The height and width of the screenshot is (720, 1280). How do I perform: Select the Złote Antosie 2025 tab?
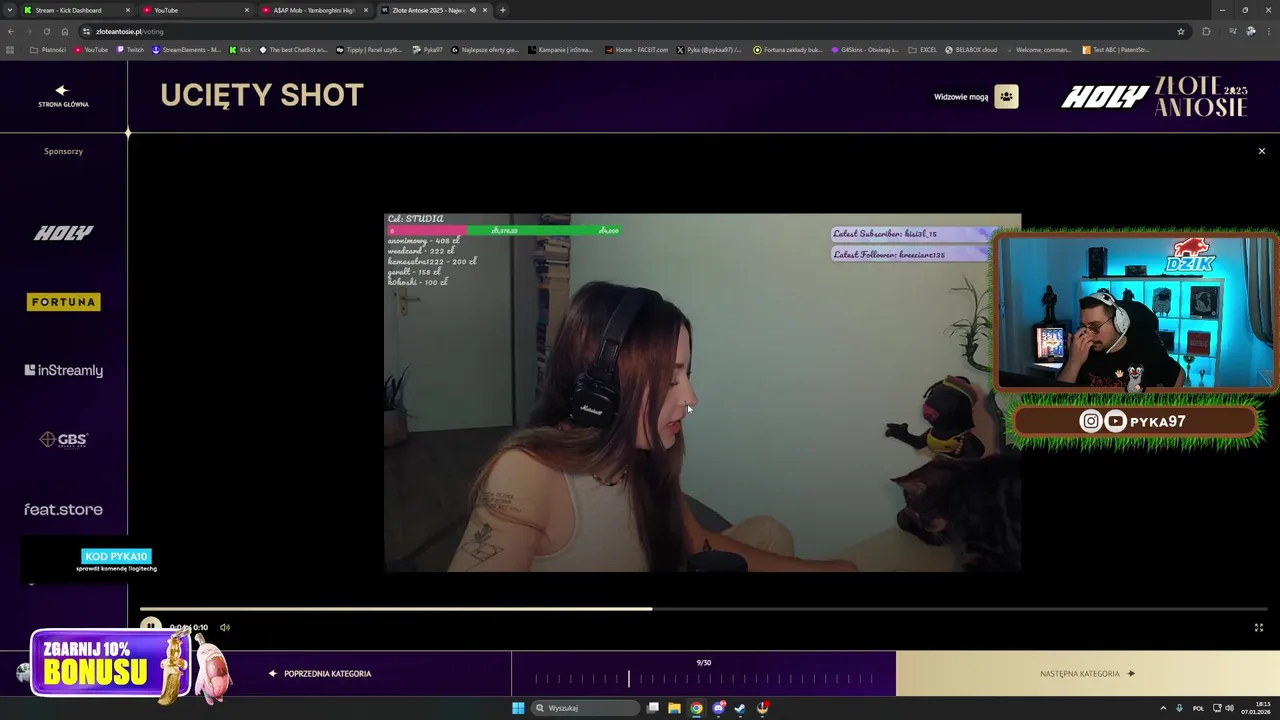pos(434,10)
